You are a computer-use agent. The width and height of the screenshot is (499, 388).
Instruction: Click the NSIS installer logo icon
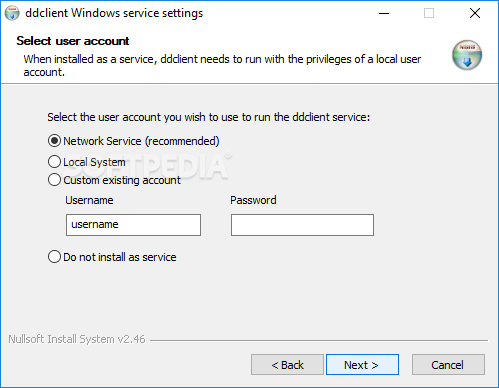(467, 55)
